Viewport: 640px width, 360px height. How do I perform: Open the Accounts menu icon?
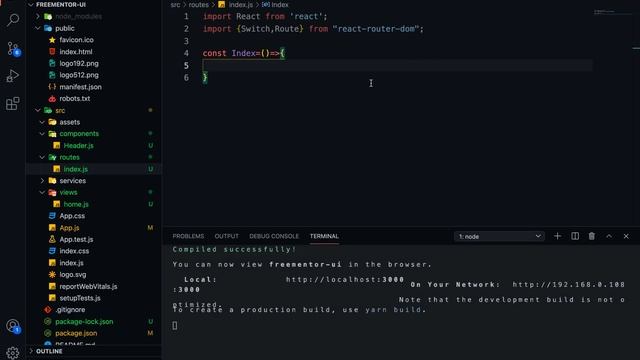pos(13,326)
